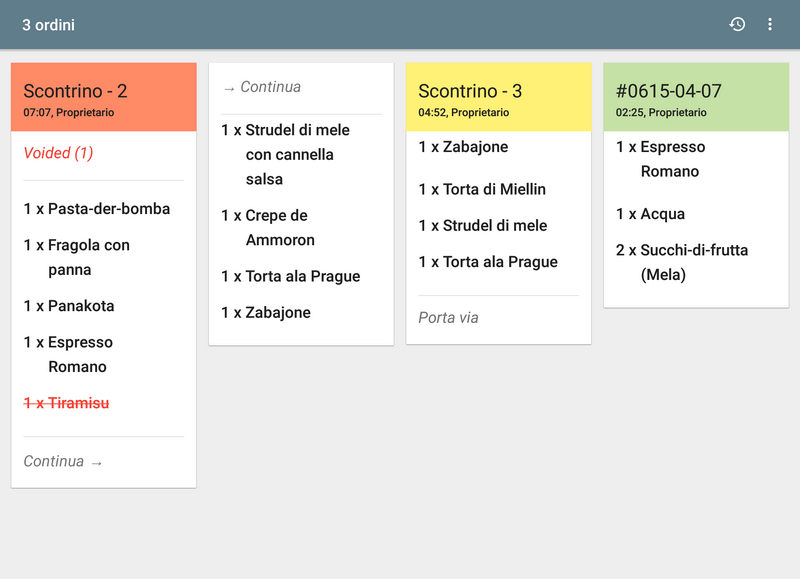Viewport: 800px width, 579px height.
Task: Select the Scontrino - 2 orange header
Action: (x=103, y=97)
